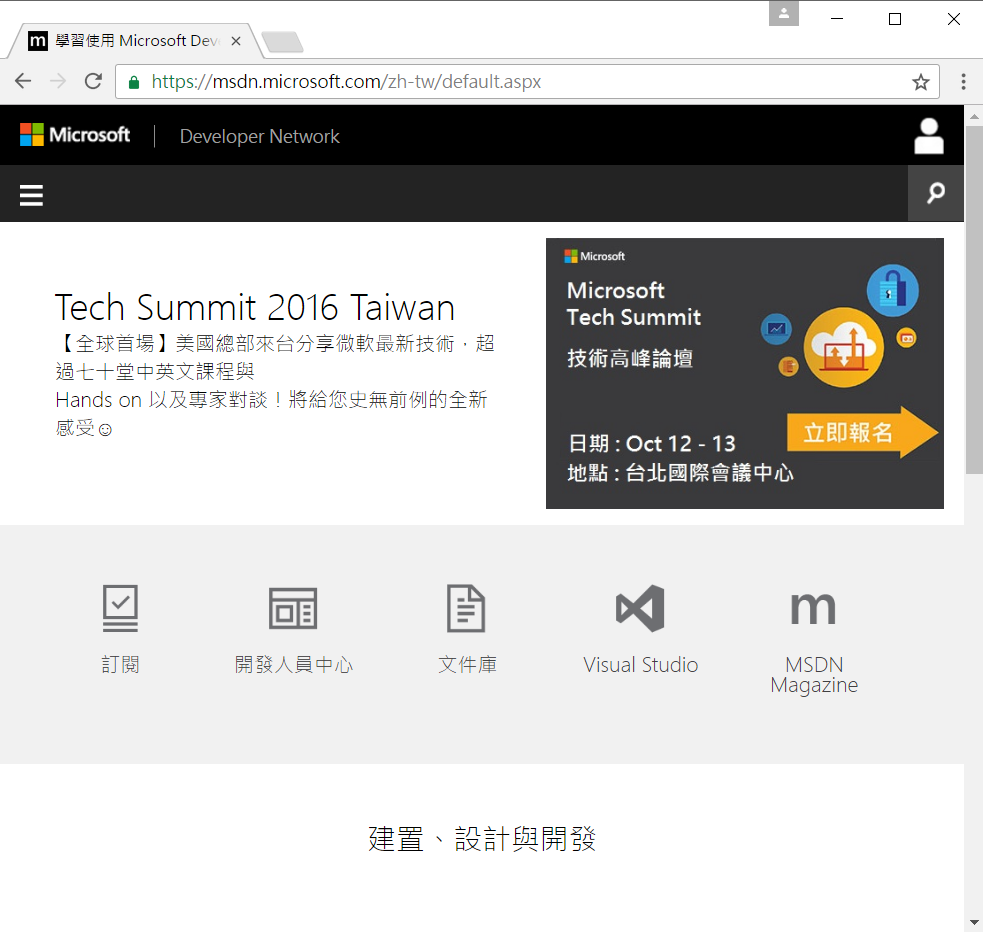The height and width of the screenshot is (932, 983).
Task: Click the address bar URL field
Action: click(527, 81)
